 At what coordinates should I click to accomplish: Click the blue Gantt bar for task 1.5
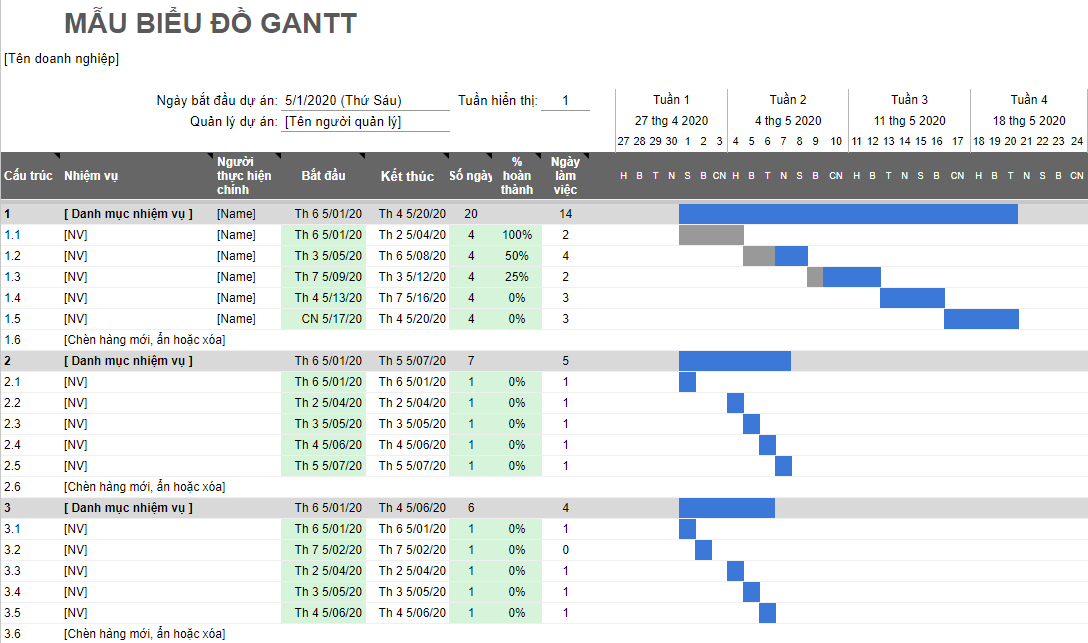[x=981, y=319]
